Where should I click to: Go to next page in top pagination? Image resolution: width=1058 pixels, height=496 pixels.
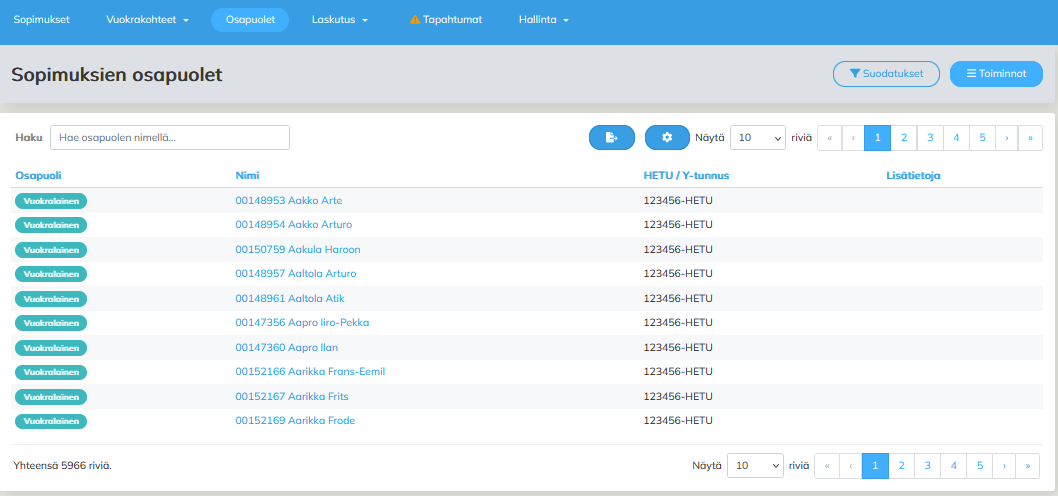1006,138
